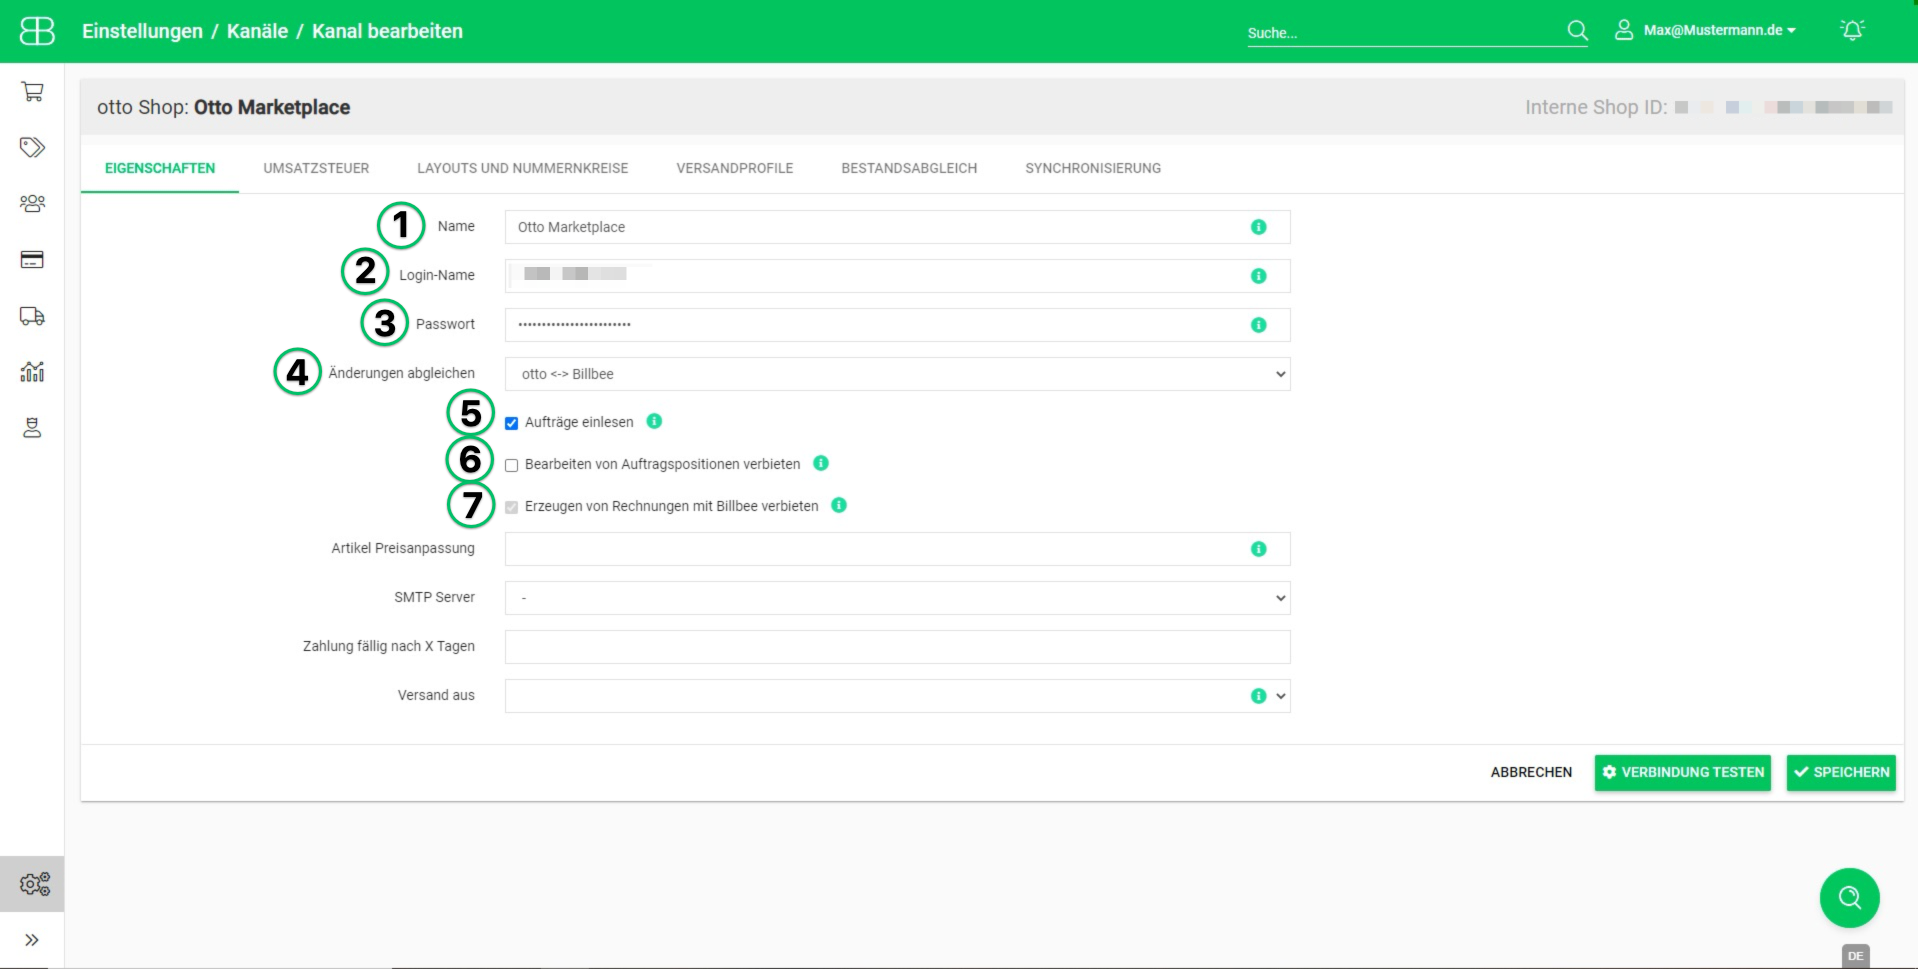The height and width of the screenshot is (969, 1918).
Task: Open the bar chart statistics icon in sidebar
Action: (x=32, y=372)
